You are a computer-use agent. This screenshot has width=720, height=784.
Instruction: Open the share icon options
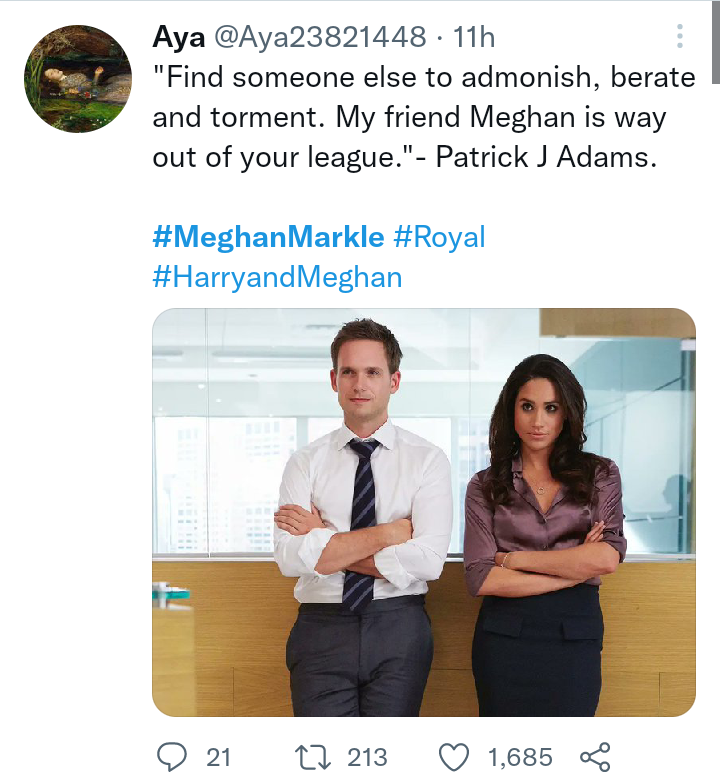(595, 757)
